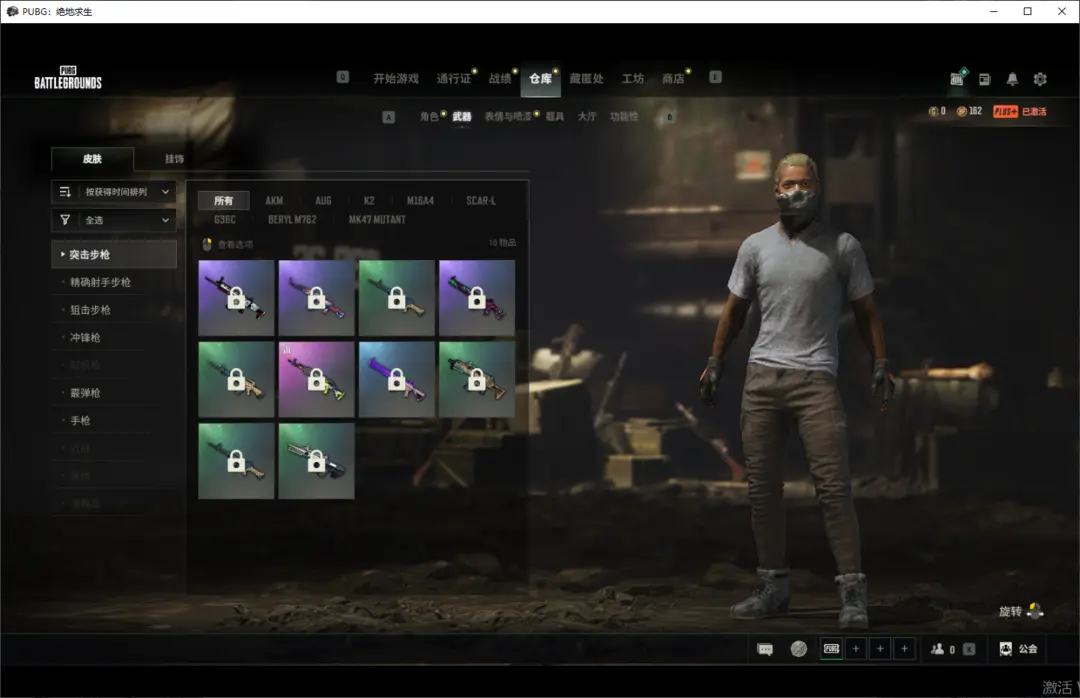
Task: Click the 旋转 rotate character icon
Action: 1035,611
